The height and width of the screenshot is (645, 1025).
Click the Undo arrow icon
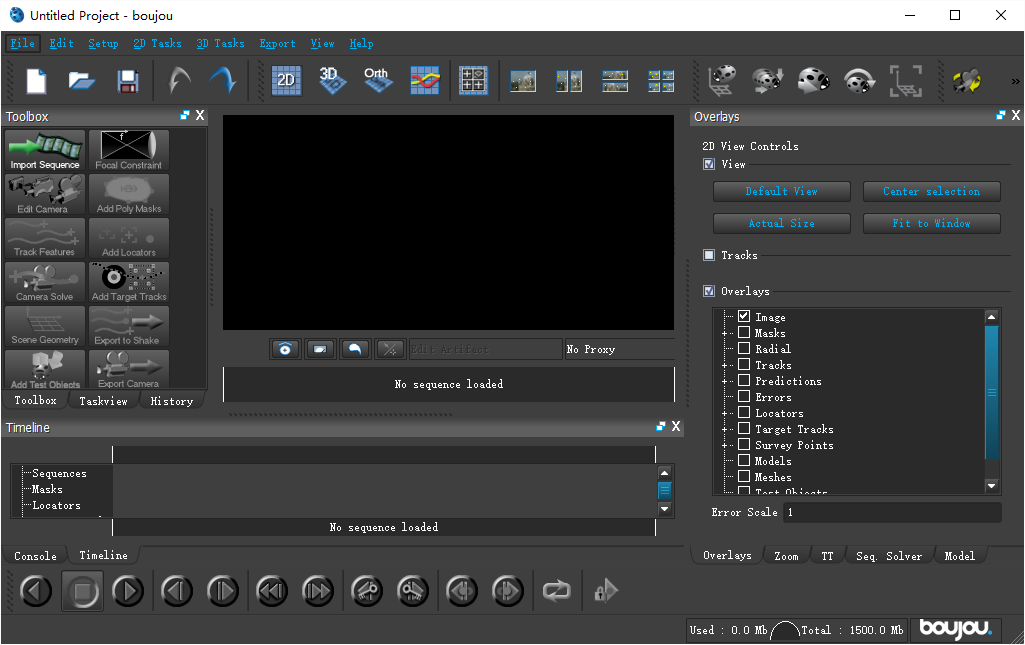179,82
